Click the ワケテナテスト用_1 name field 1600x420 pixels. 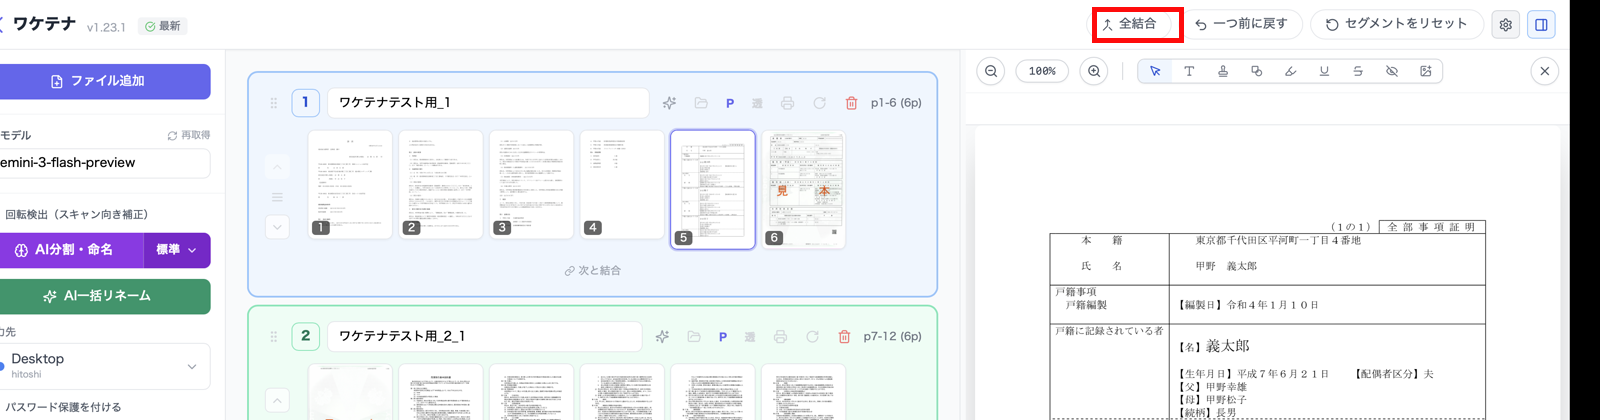pos(488,102)
